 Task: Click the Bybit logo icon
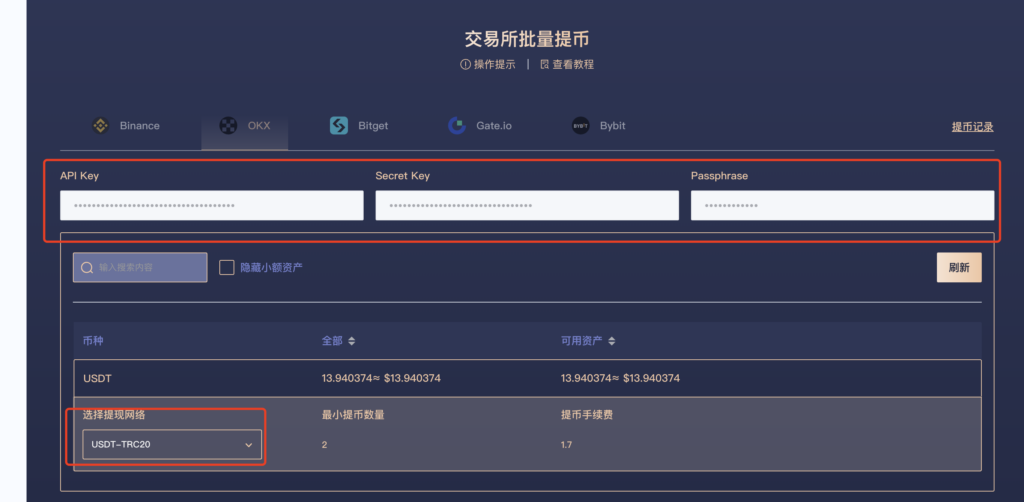tap(581, 125)
